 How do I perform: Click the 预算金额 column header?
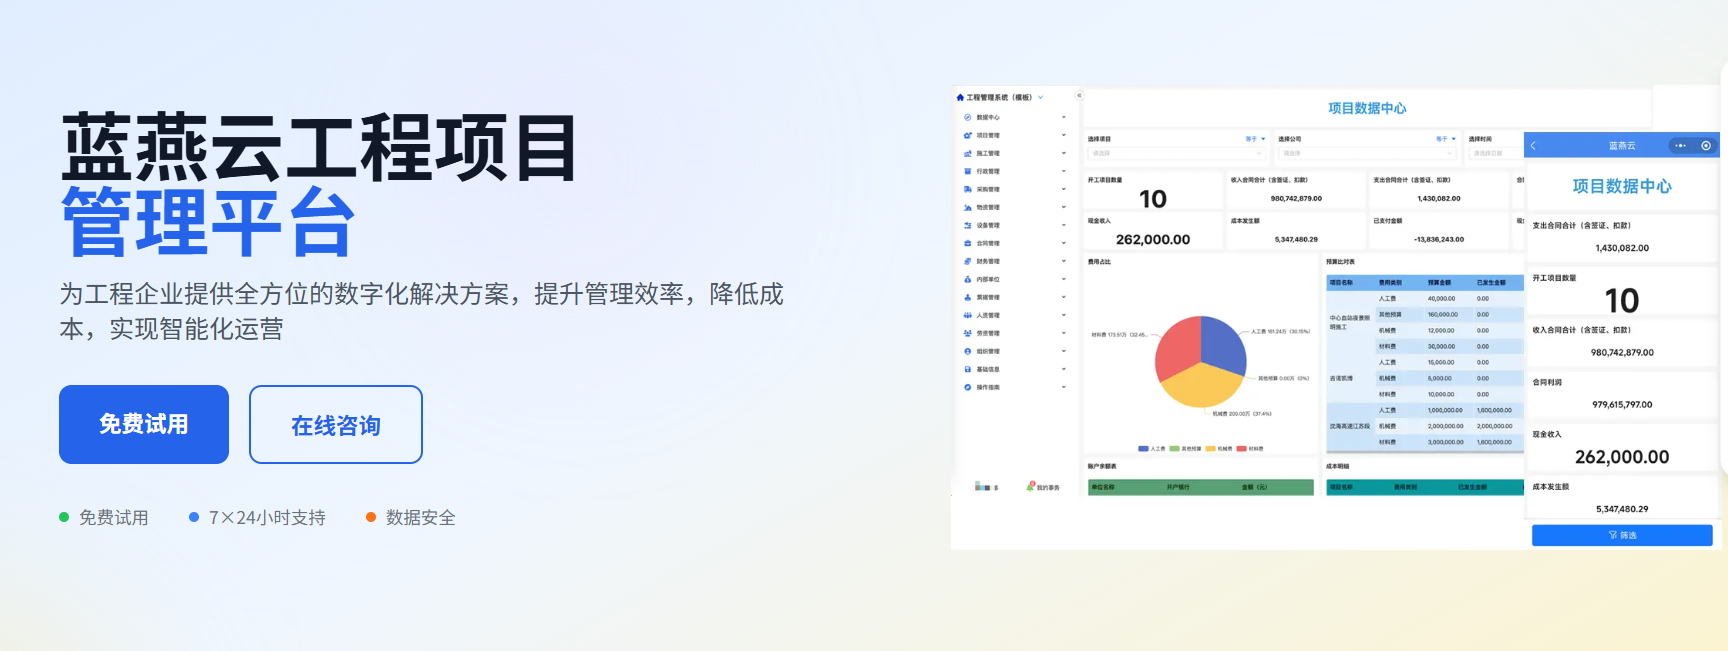pyautogui.click(x=1439, y=283)
